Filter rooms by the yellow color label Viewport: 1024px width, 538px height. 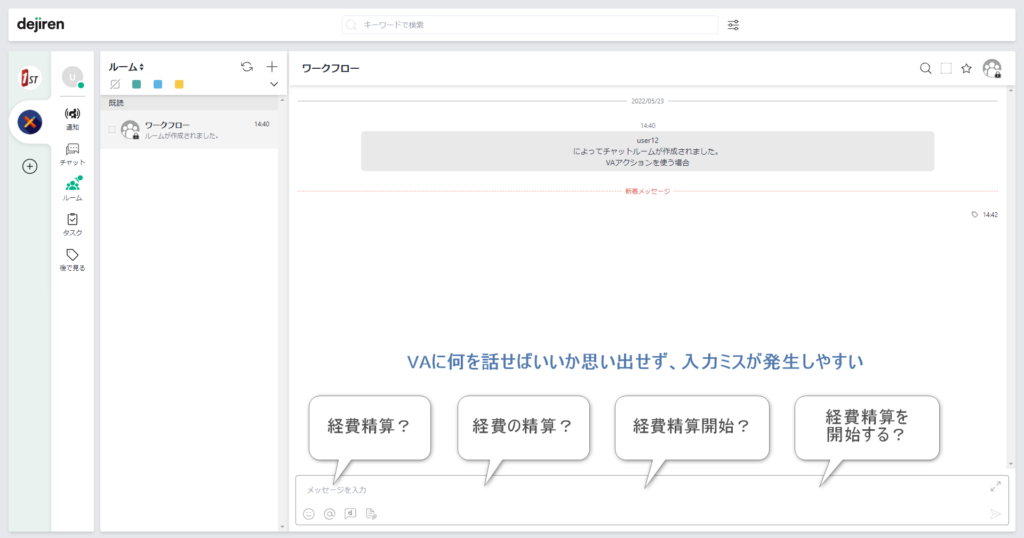(x=179, y=85)
